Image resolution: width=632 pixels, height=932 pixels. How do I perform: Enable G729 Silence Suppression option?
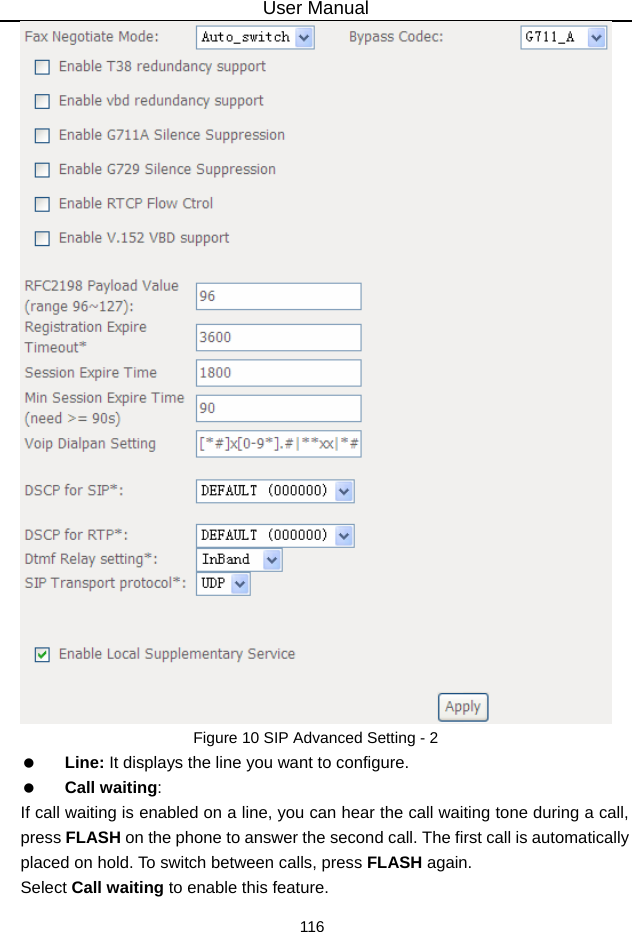[42, 170]
